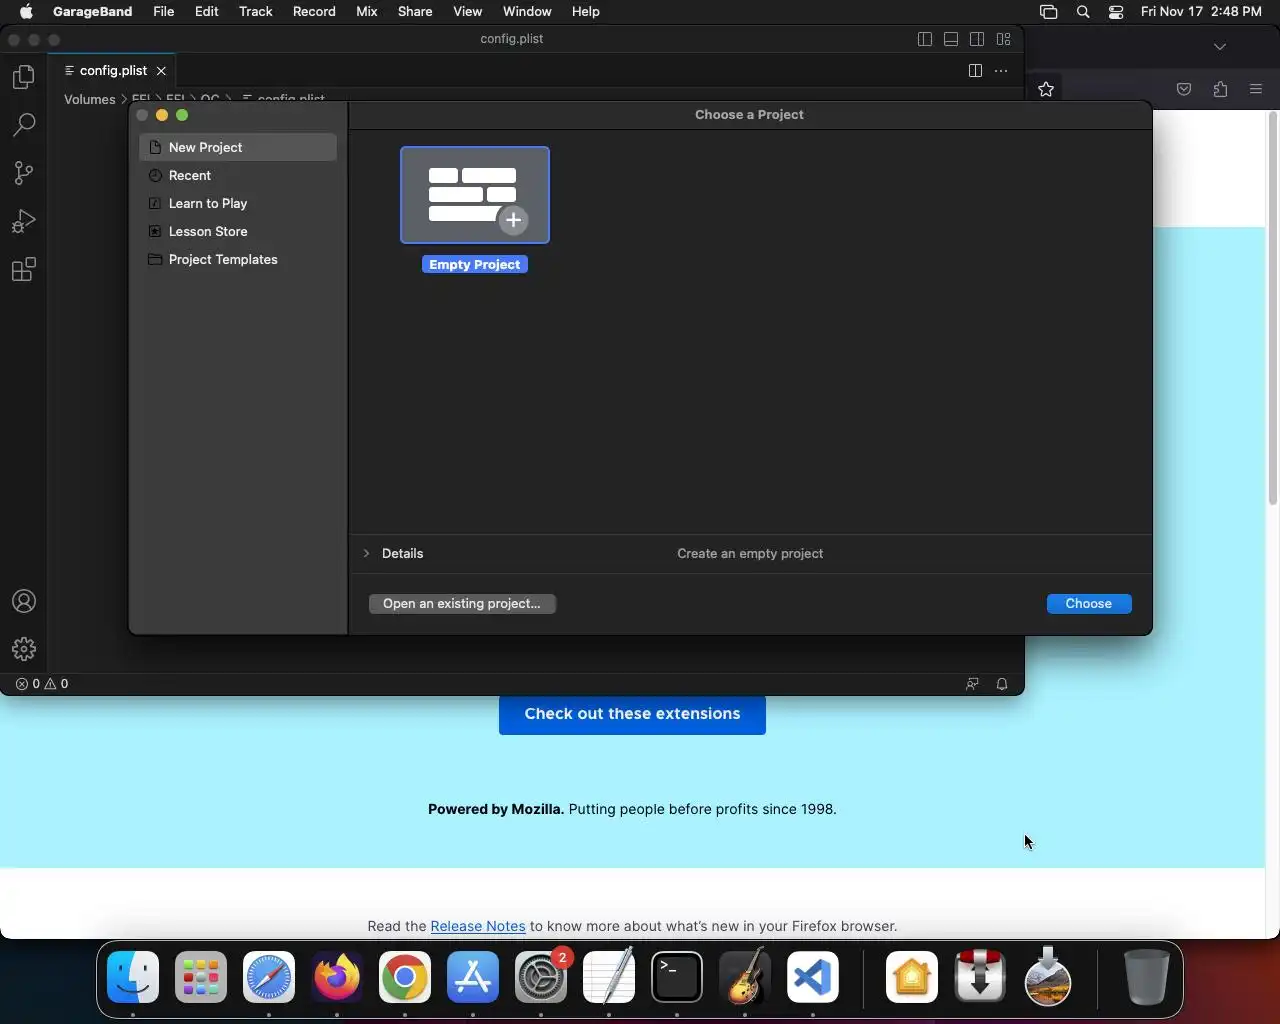This screenshot has width=1280, height=1024.
Task: Open Safari from the Dock
Action: tap(269, 977)
